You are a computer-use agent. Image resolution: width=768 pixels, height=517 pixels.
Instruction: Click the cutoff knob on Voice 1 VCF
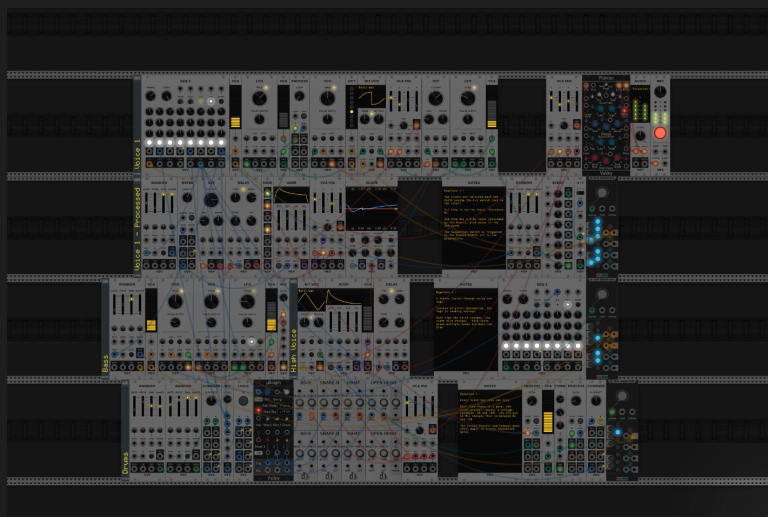(x=435, y=98)
